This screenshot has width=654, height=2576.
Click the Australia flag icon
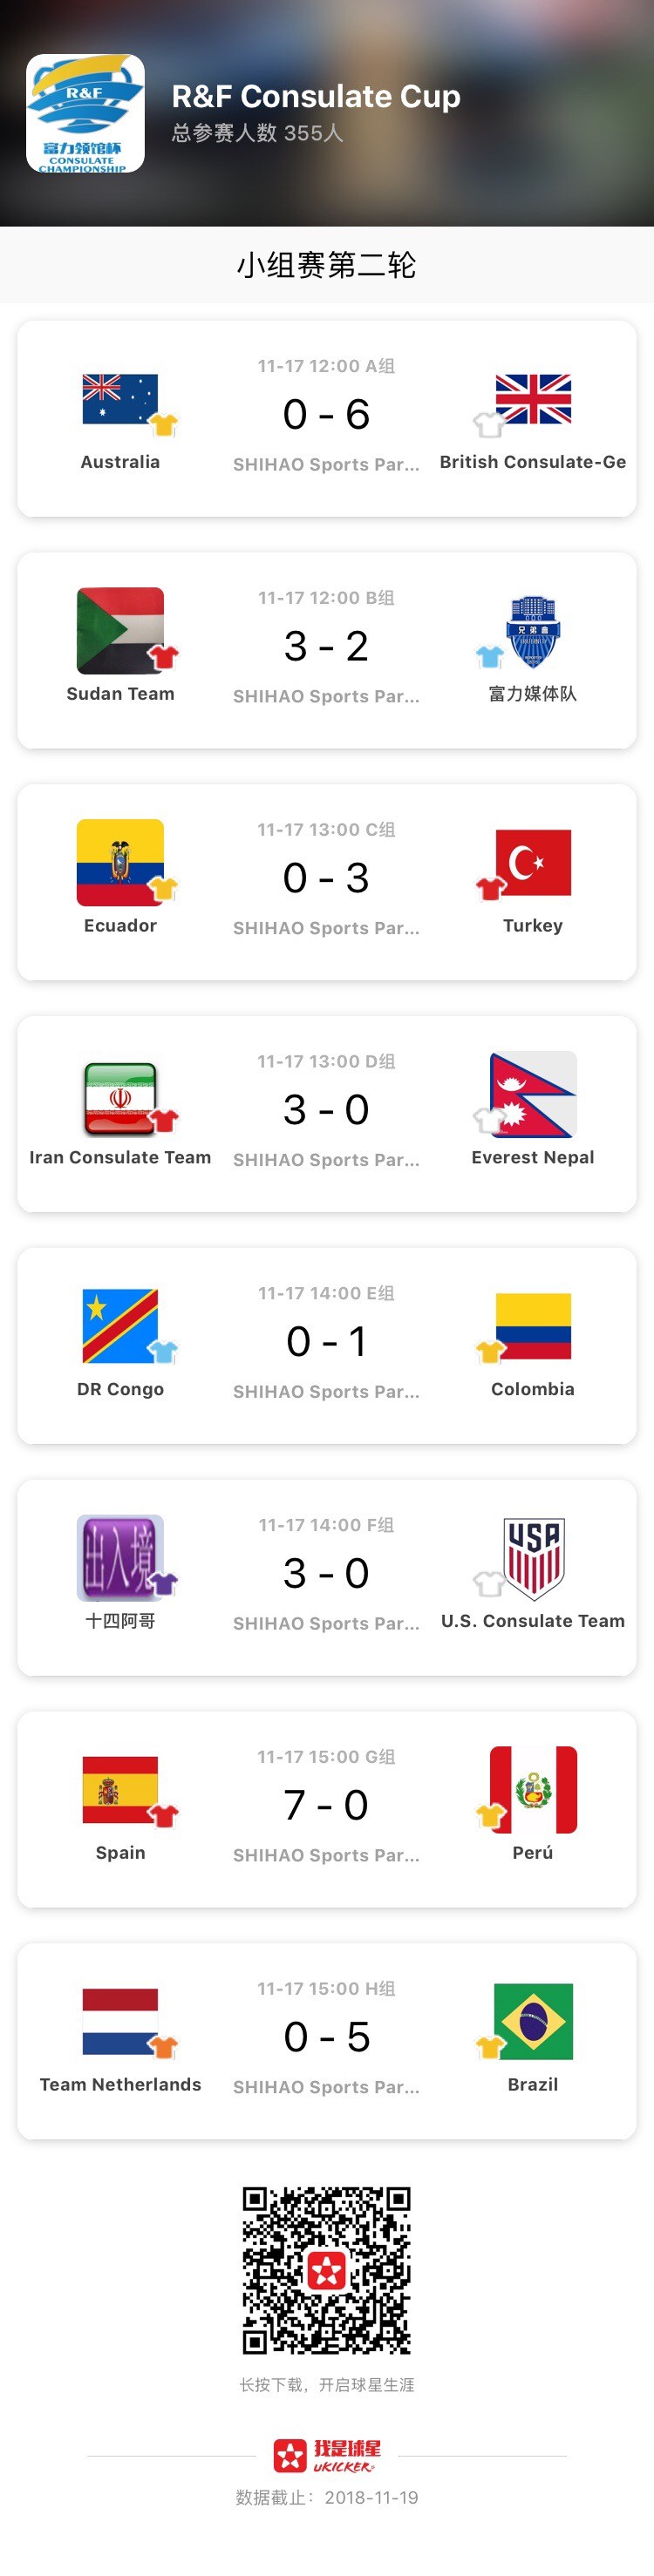(x=120, y=399)
